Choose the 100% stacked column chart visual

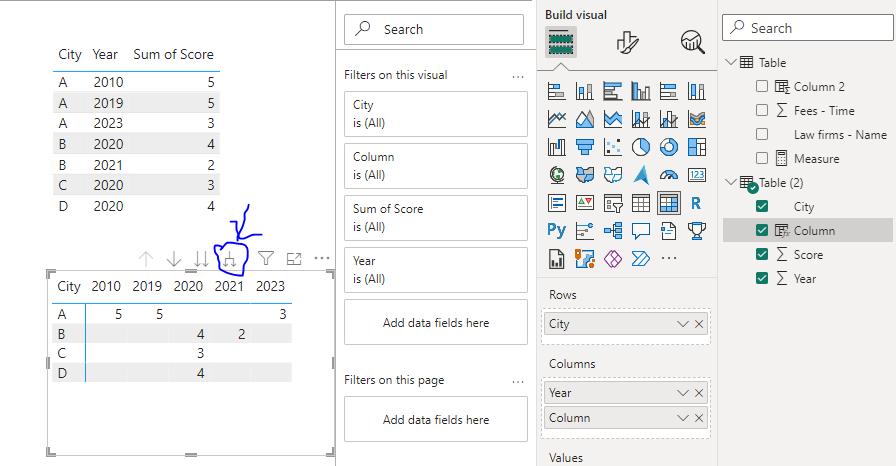point(697,91)
